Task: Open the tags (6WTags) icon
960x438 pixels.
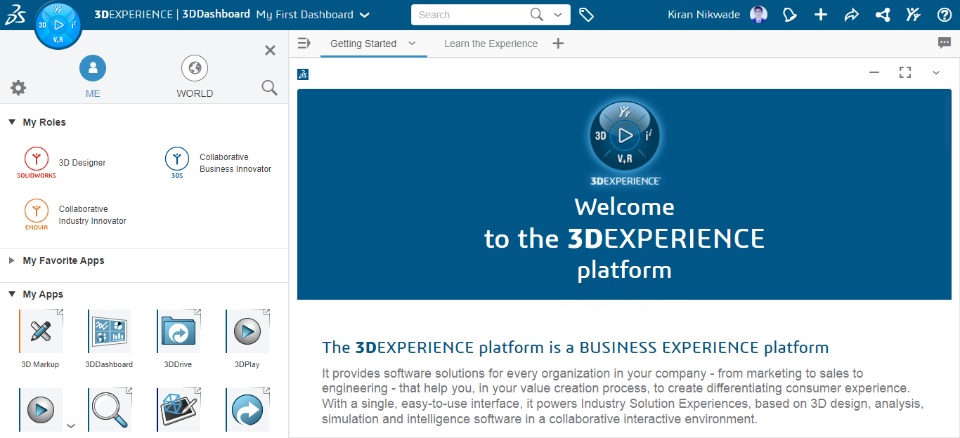Action: (586, 15)
